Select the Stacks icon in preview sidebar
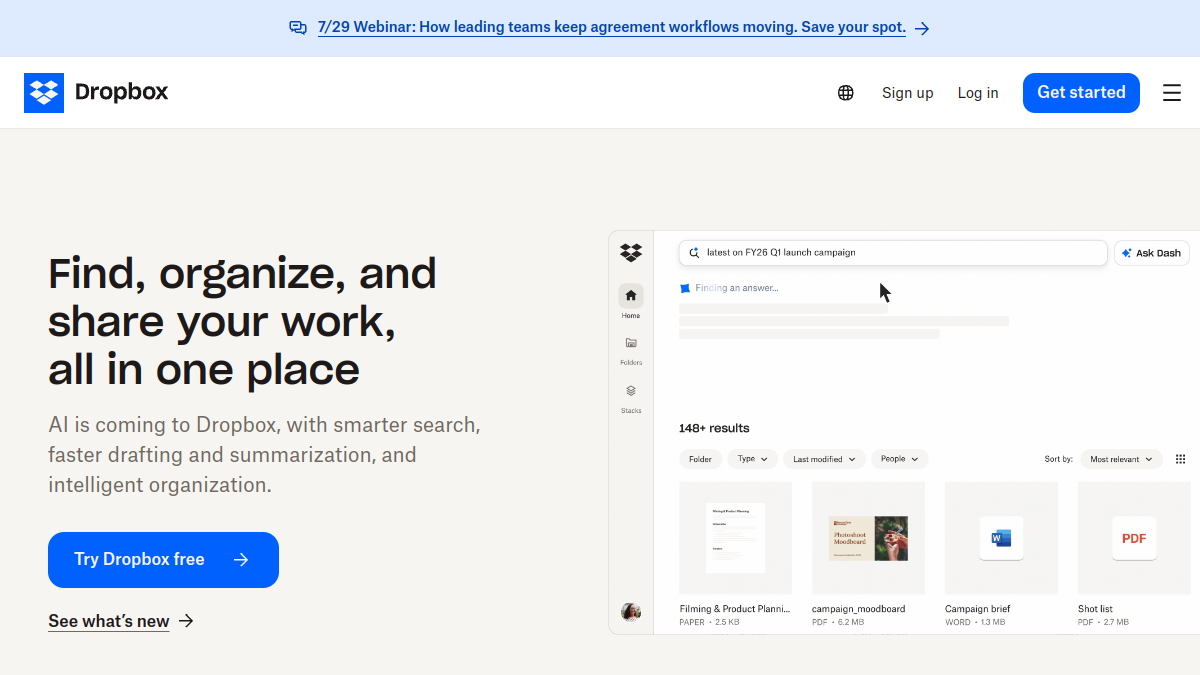The height and width of the screenshot is (675, 1200). [631, 391]
